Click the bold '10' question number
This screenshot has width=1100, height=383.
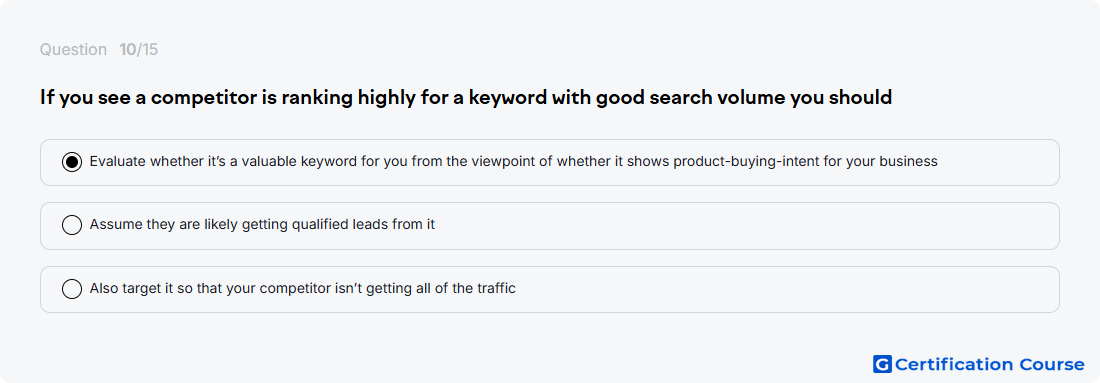(128, 50)
